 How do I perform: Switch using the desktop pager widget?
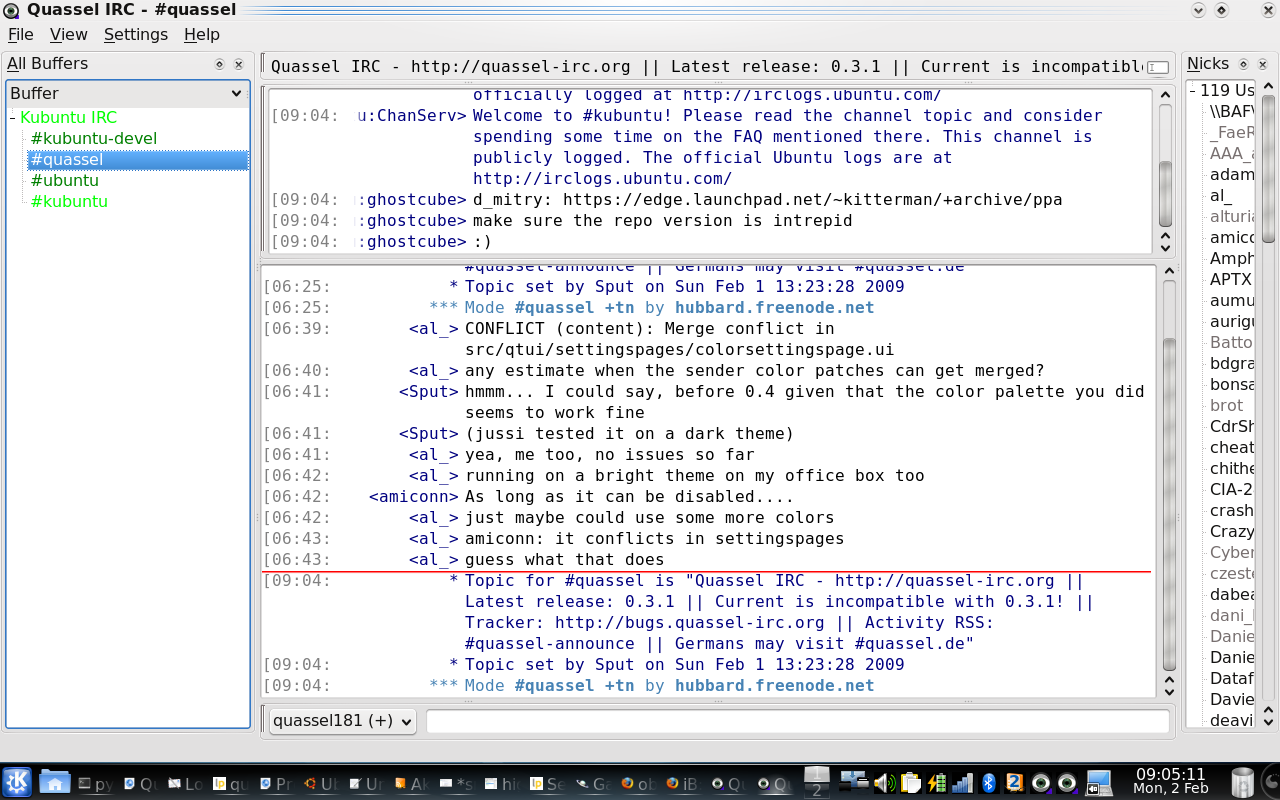point(817,783)
